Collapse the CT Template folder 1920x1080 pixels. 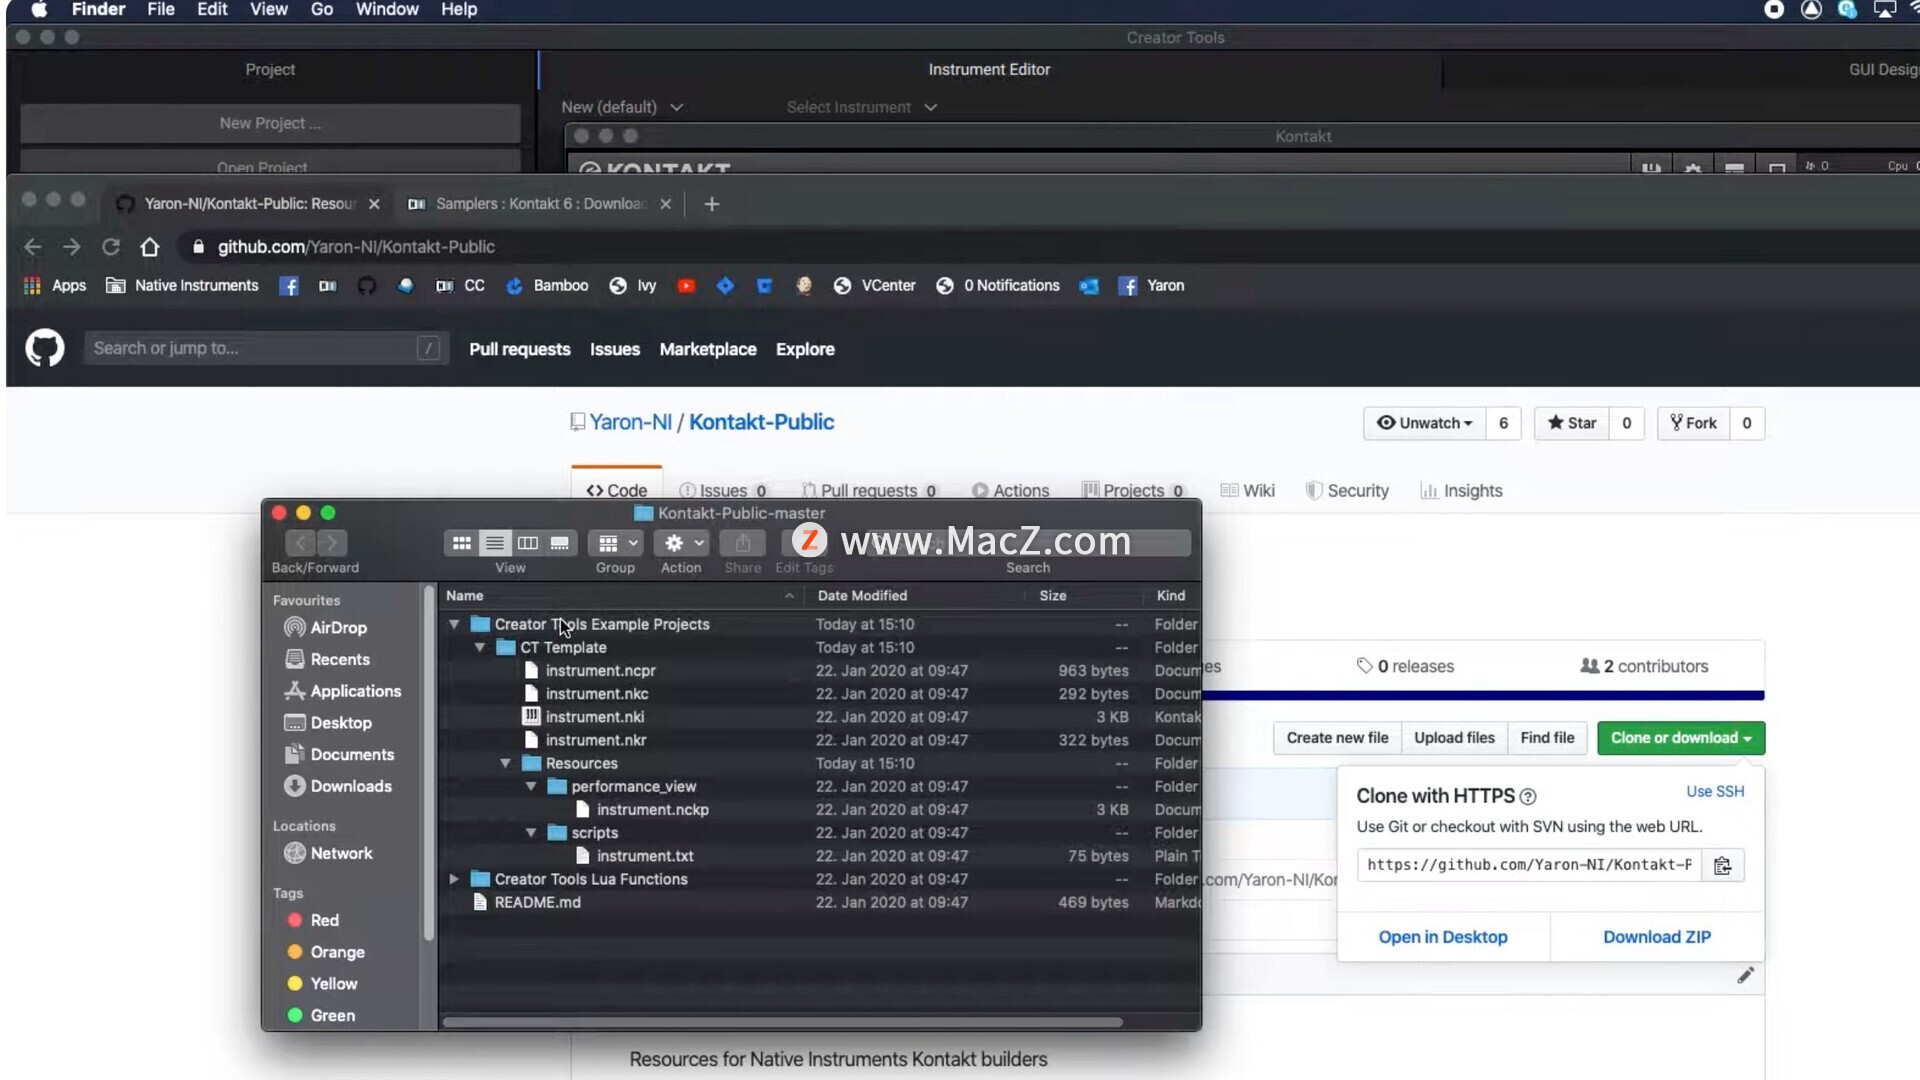click(480, 648)
